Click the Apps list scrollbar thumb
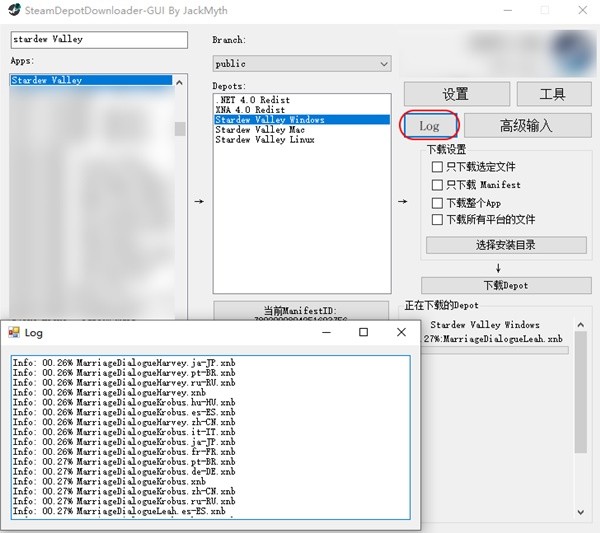The width and height of the screenshot is (600, 533). (x=180, y=129)
